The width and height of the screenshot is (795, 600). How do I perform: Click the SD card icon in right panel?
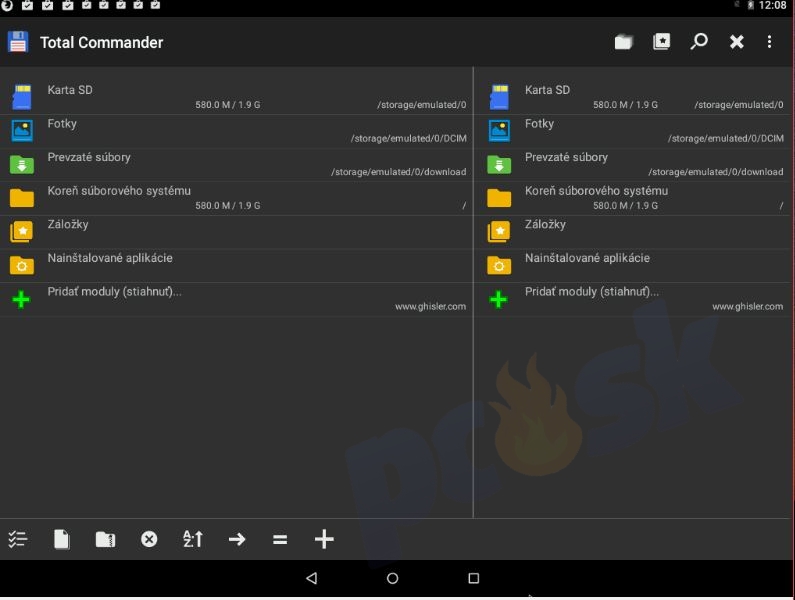point(499,97)
